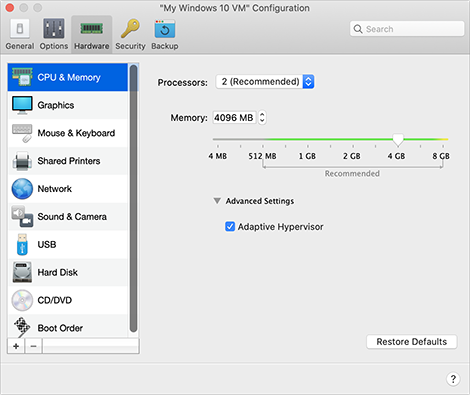This screenshot has width=470, height=395.
Task: Click the sidebar scrollbar
Action: (x=133, y=199)
